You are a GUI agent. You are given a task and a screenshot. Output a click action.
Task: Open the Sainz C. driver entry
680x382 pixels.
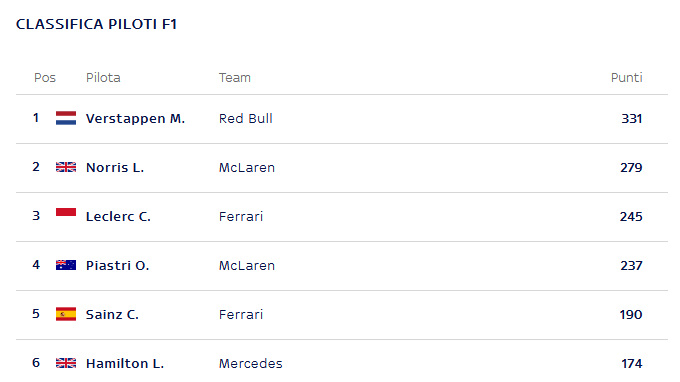(112, 314)
